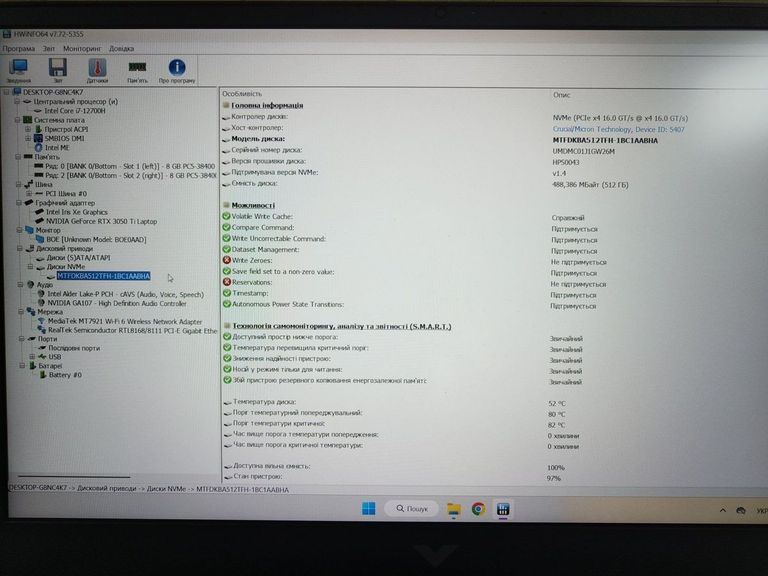Viewport: 768px width, 576px height.
Task: Select memory row 0 Slot 1 (left)
Action: [x=130, y=166]
